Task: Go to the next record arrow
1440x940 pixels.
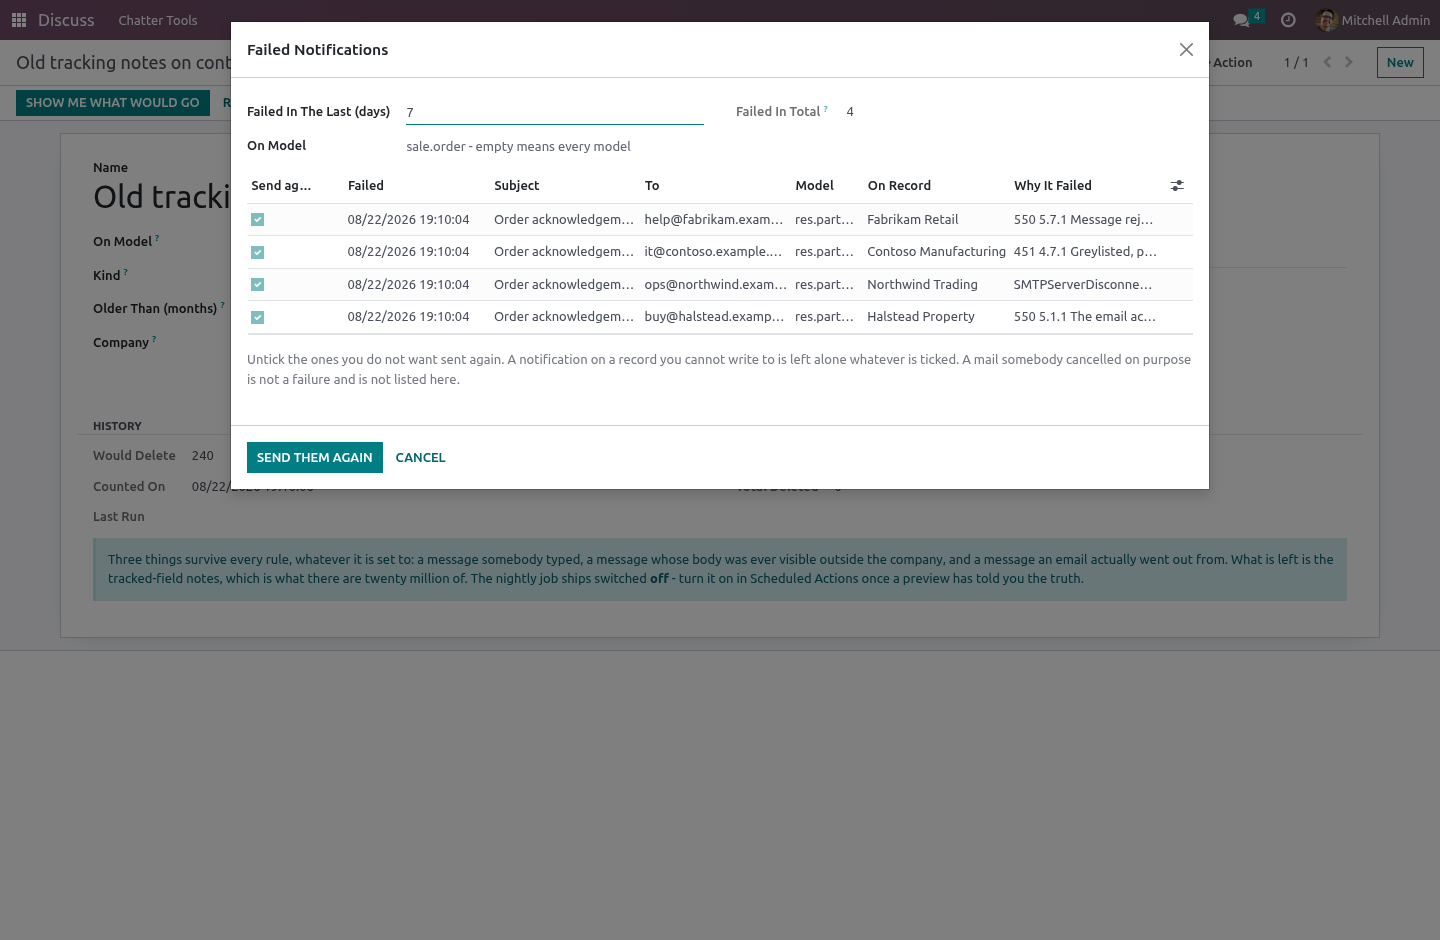Action: 1349,62
